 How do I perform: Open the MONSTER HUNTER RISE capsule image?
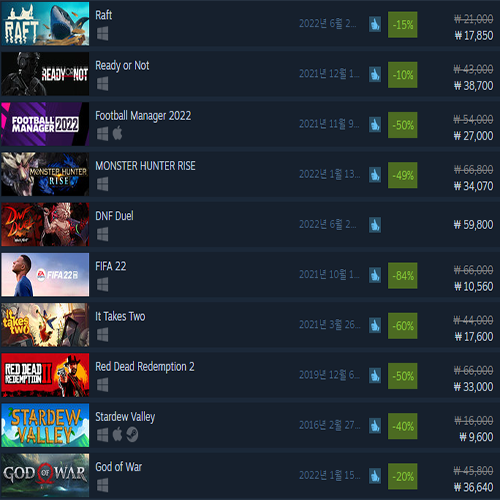(45, 174)
